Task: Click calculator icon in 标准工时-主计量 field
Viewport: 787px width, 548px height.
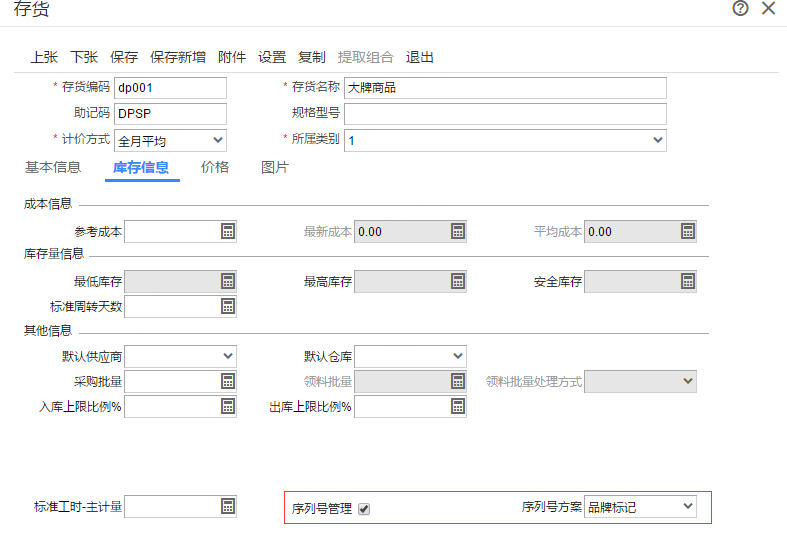Action: [x=228, y=506]
